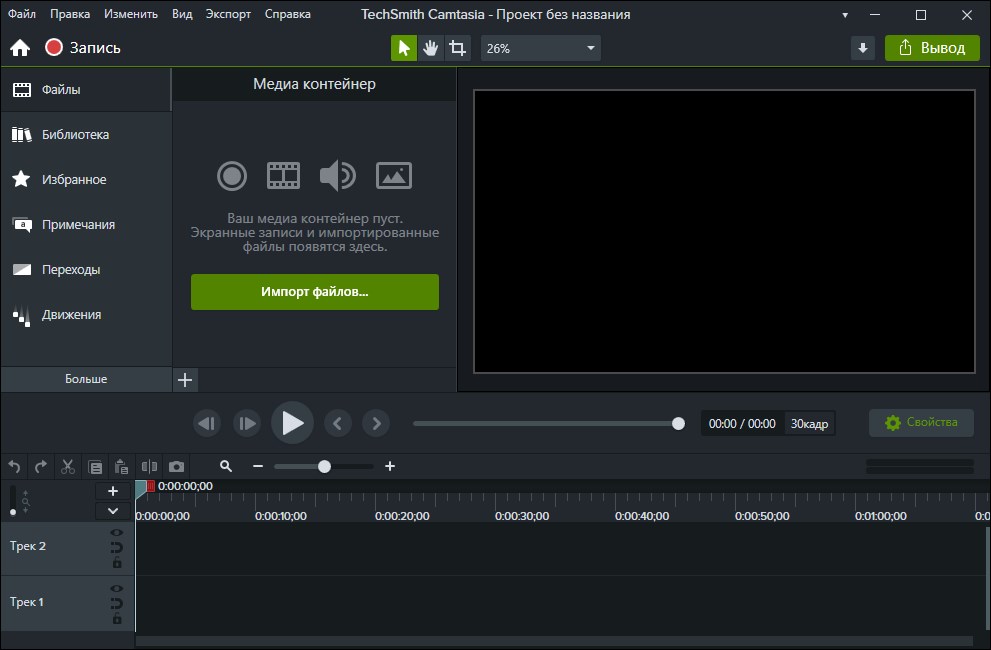
Task: Lock Трек 1
Action: click(118, 618)
